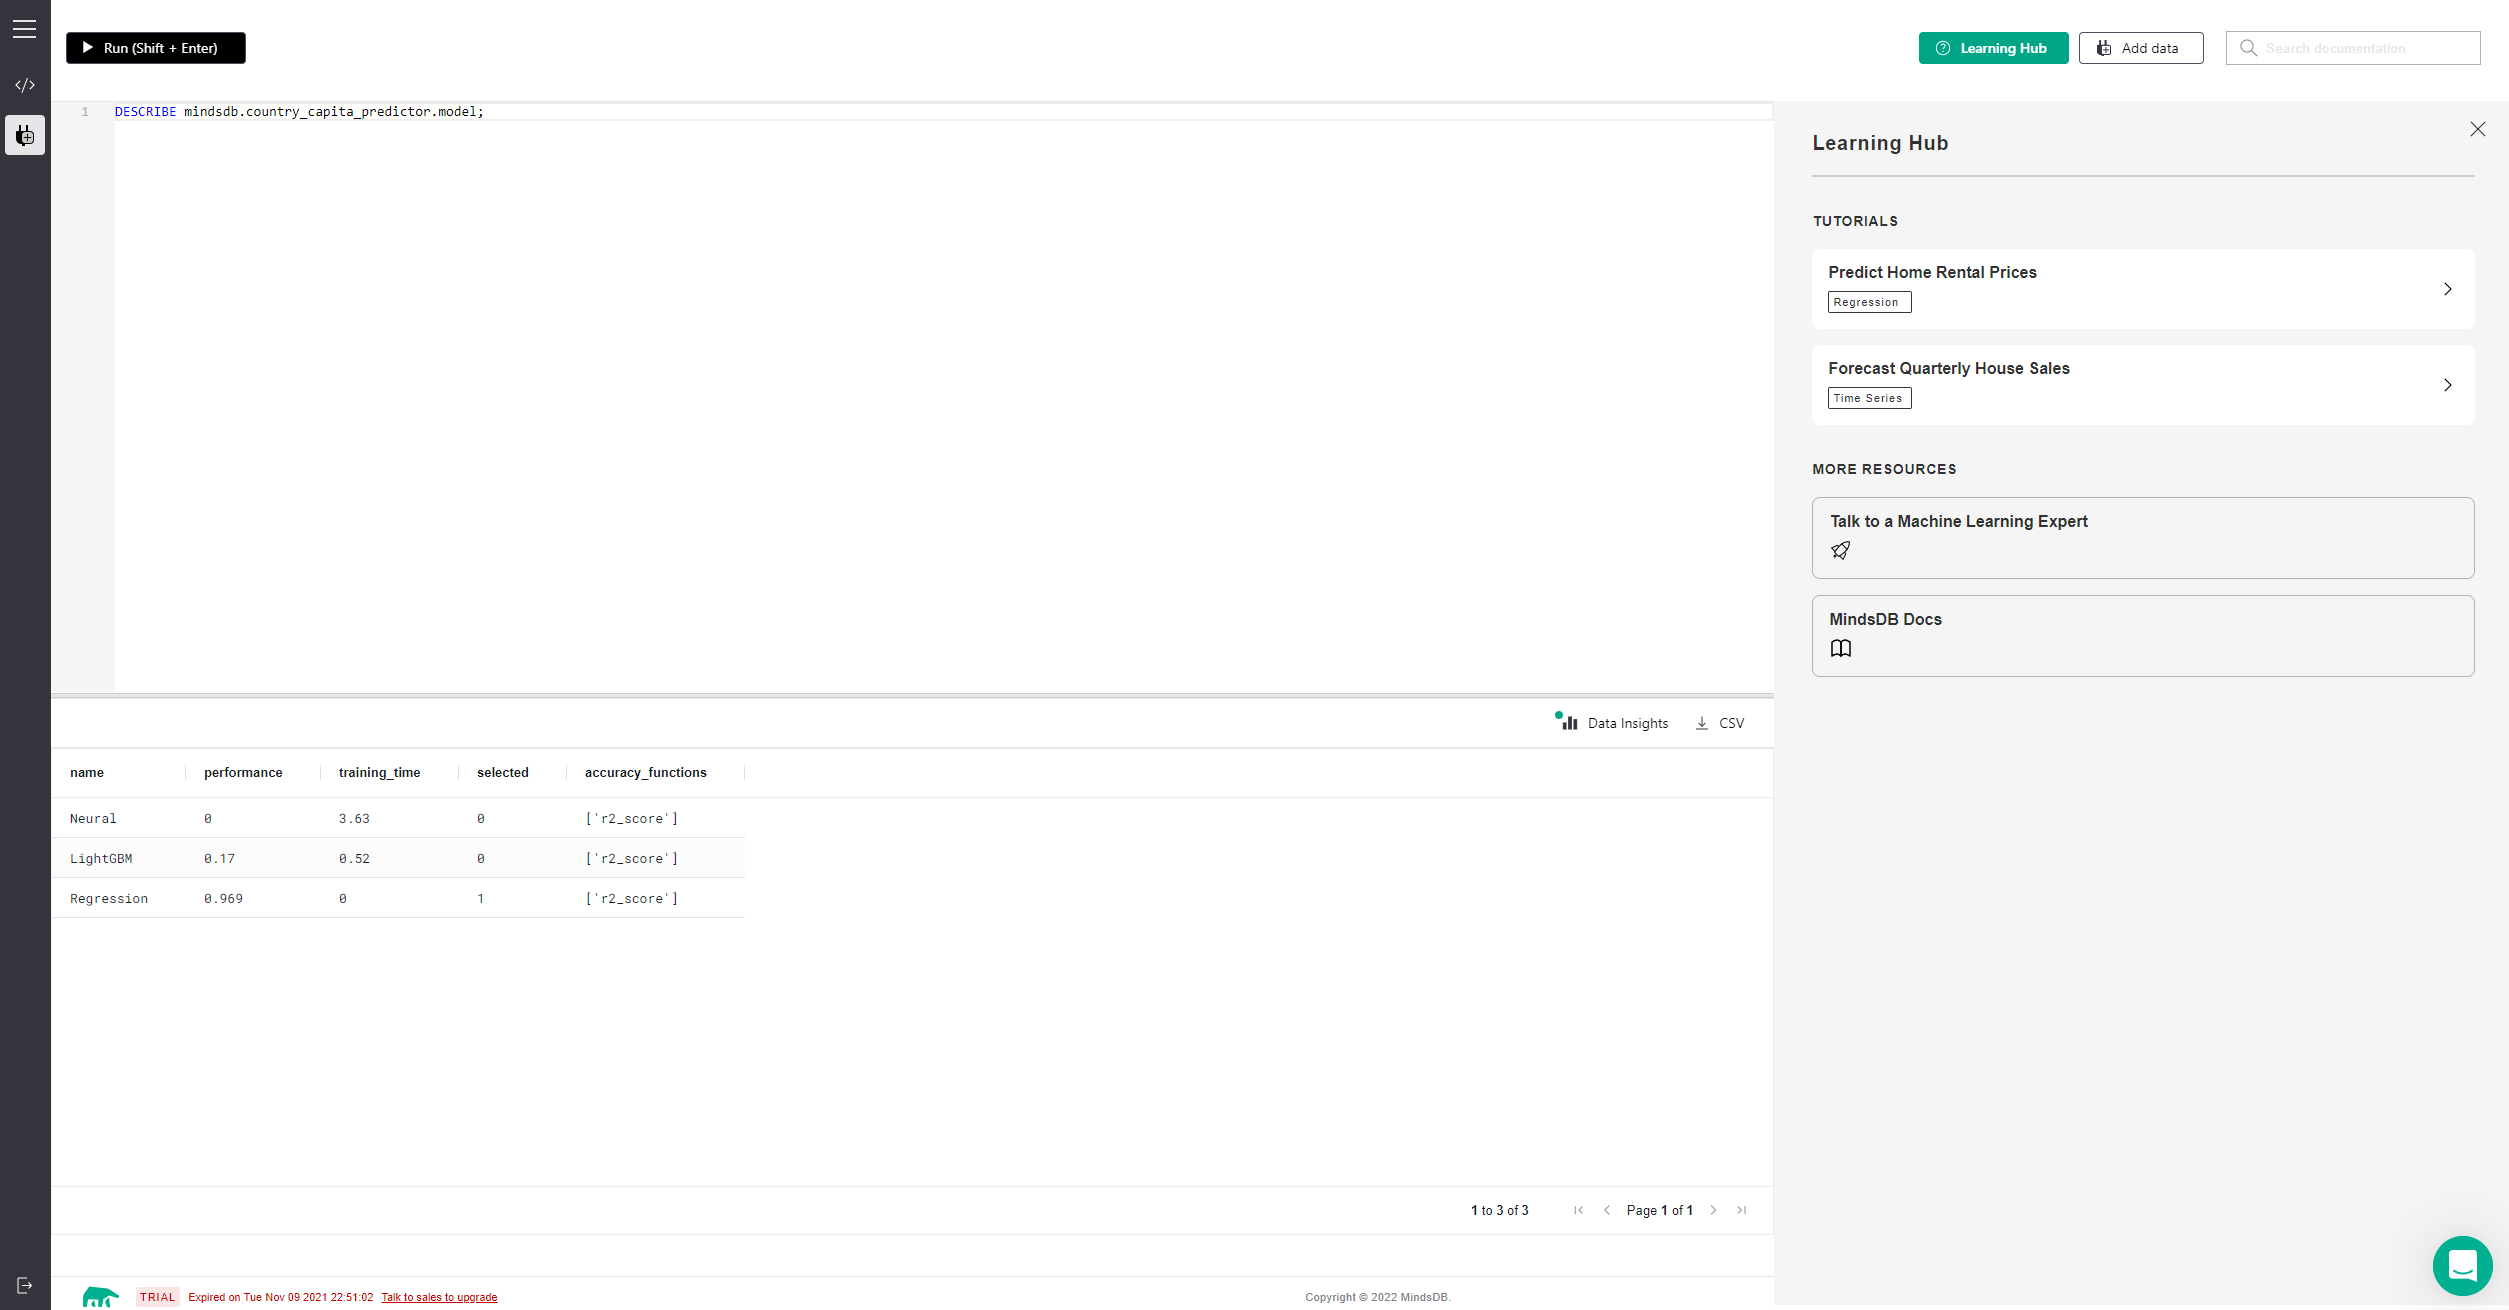
Task: Click Talk to sales to upgrade link
Action: point(439,1297)
